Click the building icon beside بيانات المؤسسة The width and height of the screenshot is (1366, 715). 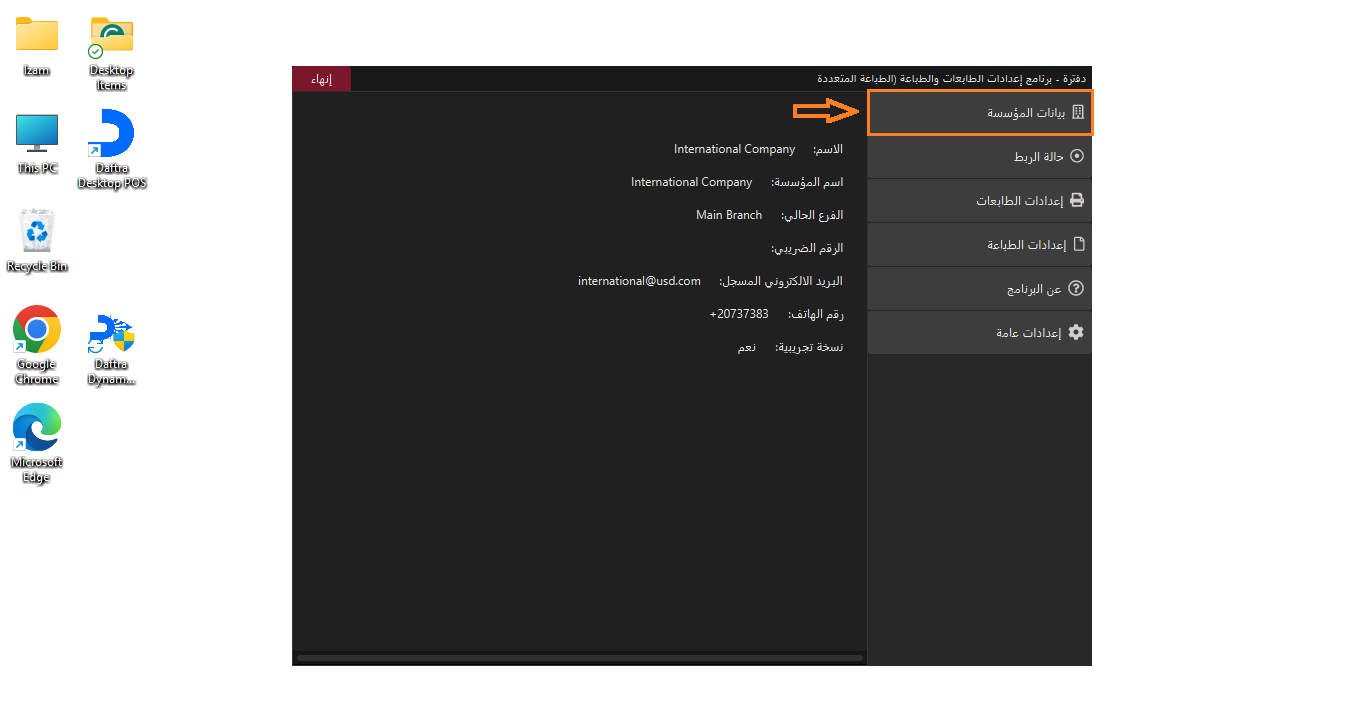point(1077,113)
